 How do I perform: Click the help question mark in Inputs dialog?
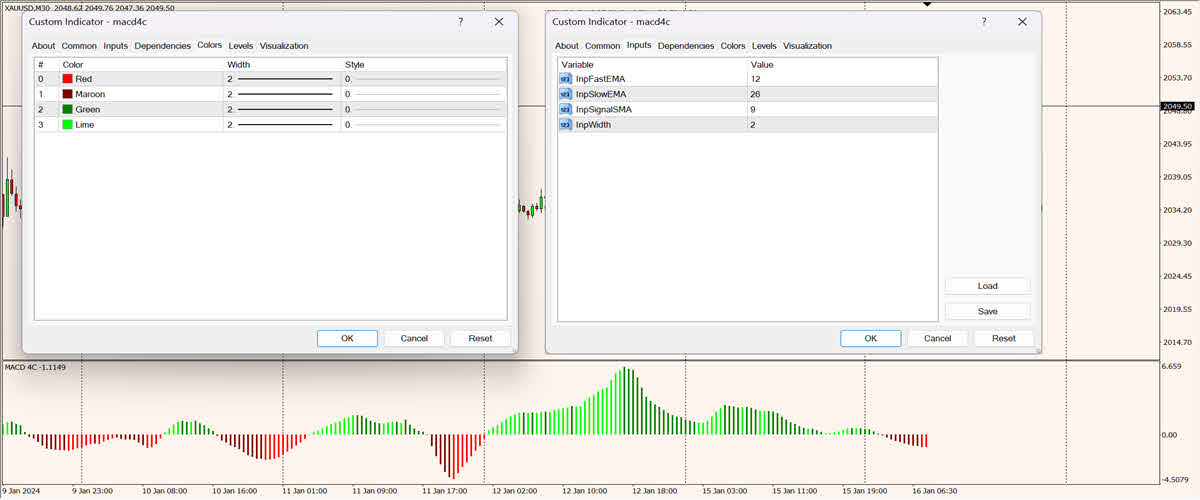[984, 21]
